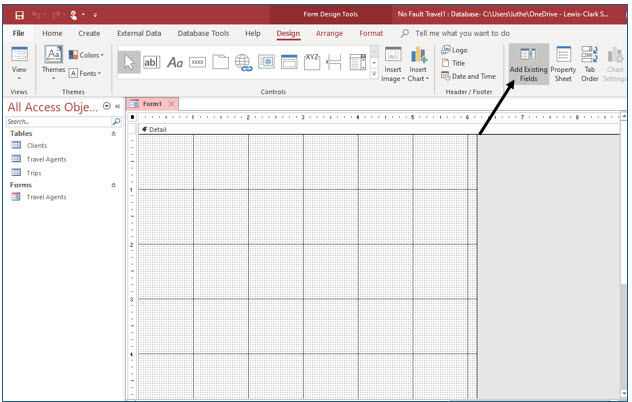Switch to the Arrange ribbon tab
632x402 pixels.
point(329,33)
